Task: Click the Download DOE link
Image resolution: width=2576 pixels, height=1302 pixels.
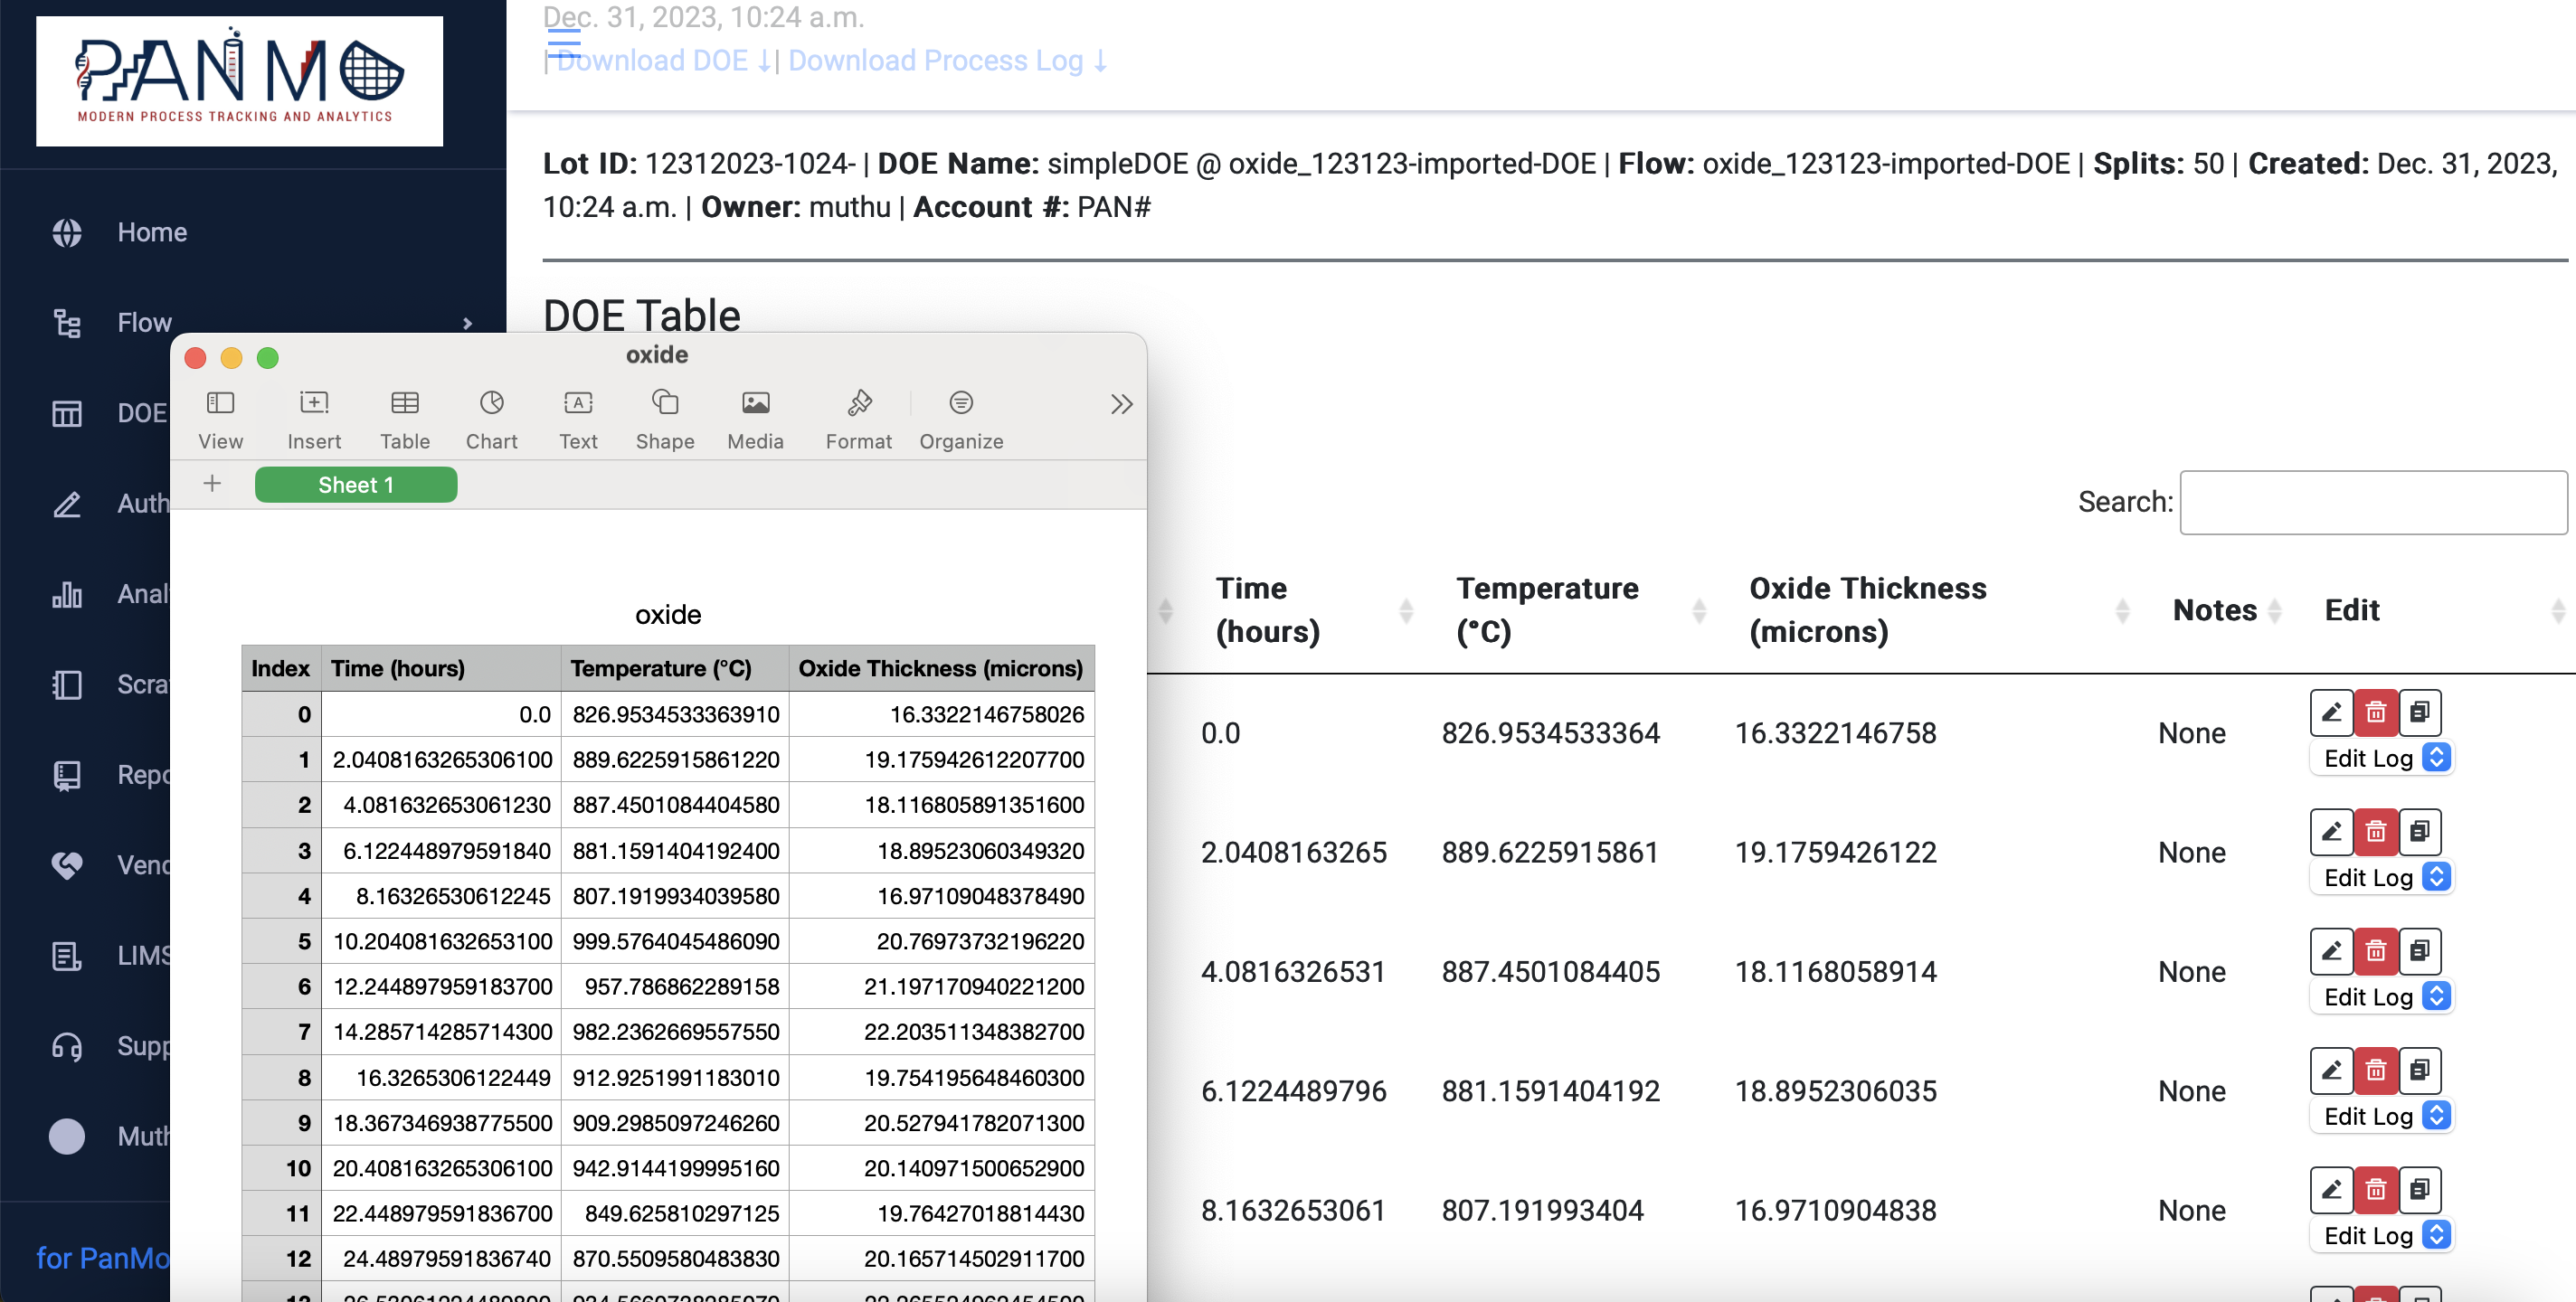Action: (x=663, y=61)
